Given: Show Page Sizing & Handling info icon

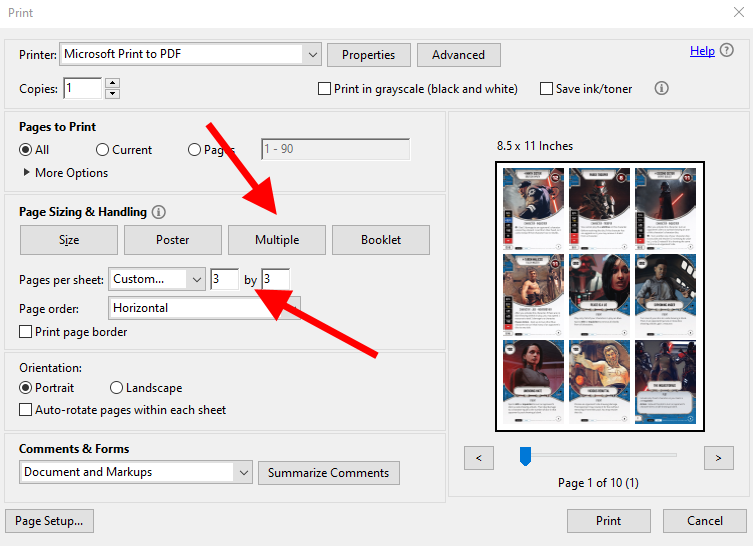Looking at the screenshot, I should [158, 212].
